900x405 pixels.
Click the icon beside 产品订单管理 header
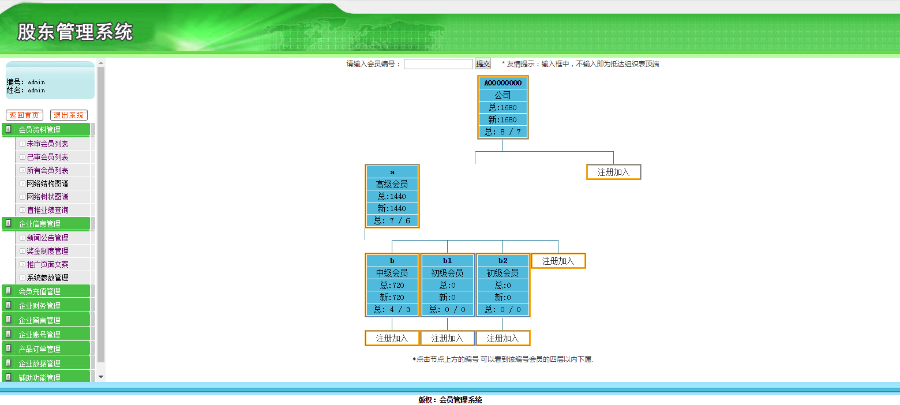(8, 348)
